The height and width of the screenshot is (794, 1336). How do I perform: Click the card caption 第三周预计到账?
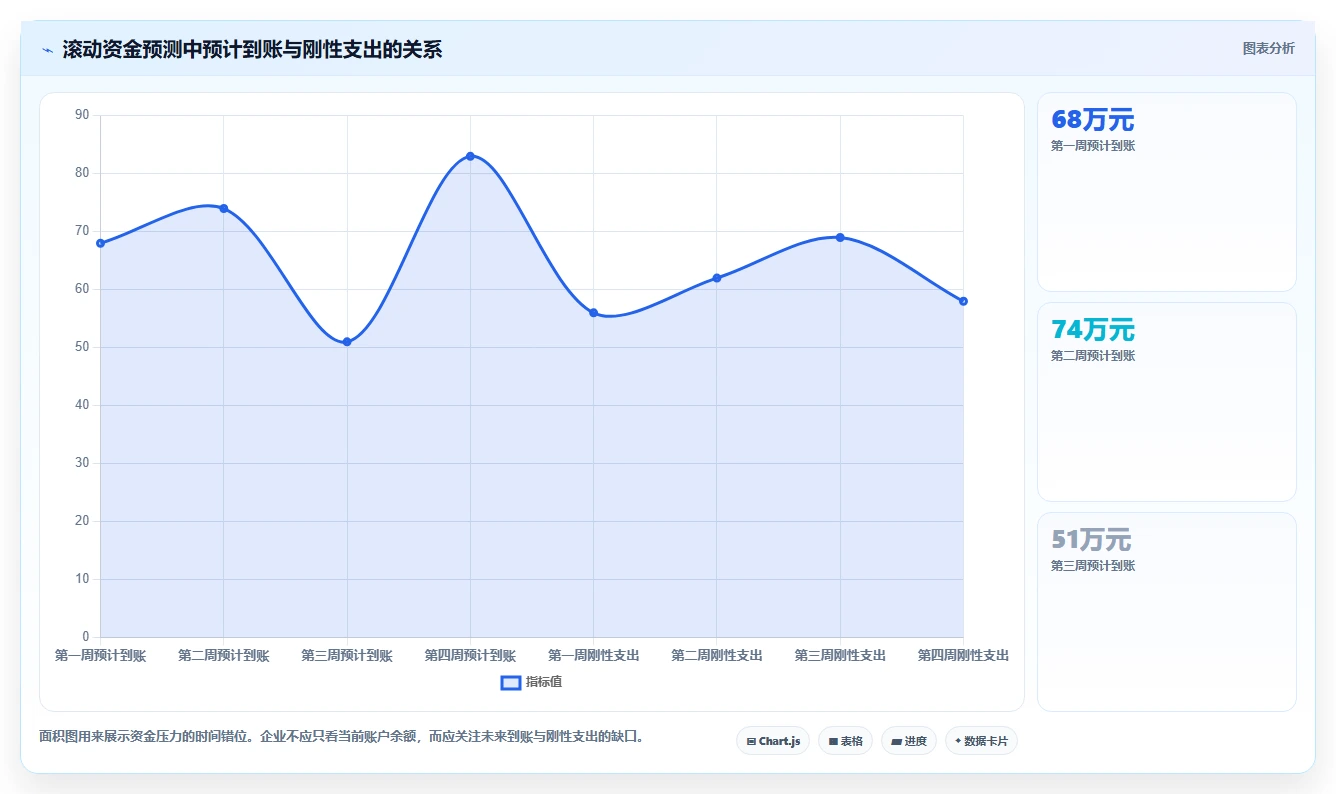click(x=1093, y=566)
